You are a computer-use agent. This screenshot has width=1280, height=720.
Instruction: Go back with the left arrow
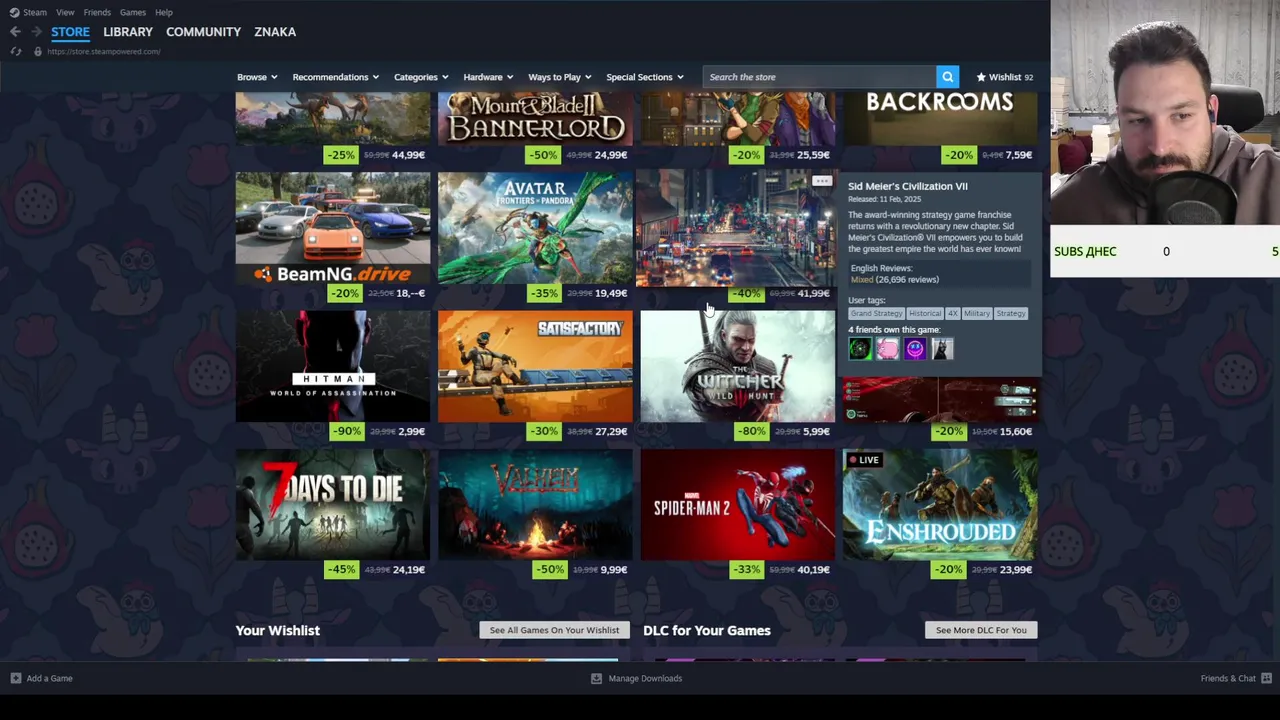[x=15, y=32]
